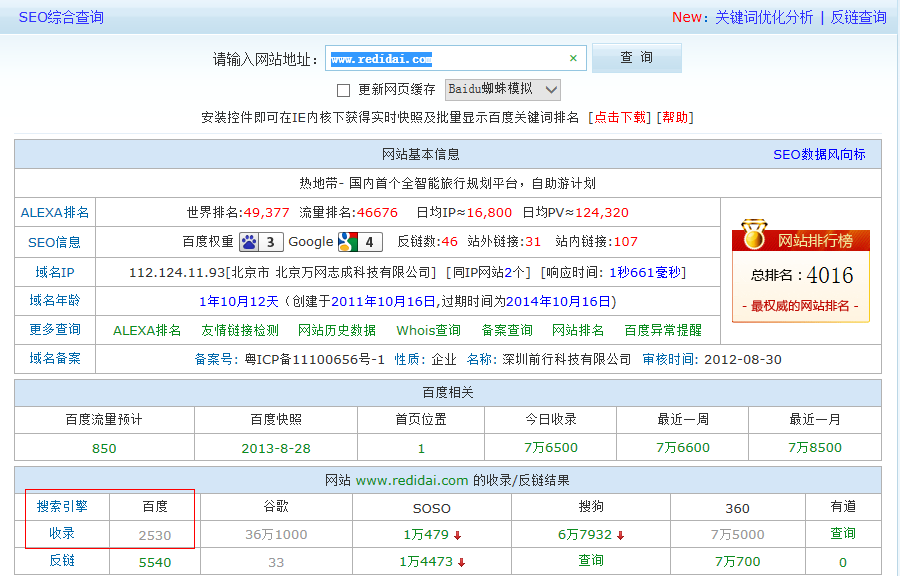Click the 帮助 link
This screenshot has height=576, width=900.
coord(675,118)
